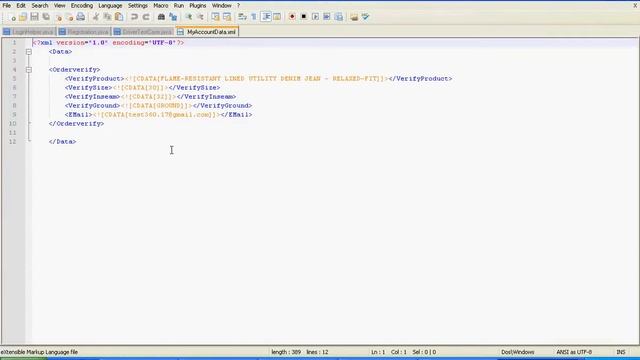This screenshot has height=360, width=640.
Task: Click the spell-check plugin icon at toolbar end
Action: pyautogui.click(x=366, y=17)
